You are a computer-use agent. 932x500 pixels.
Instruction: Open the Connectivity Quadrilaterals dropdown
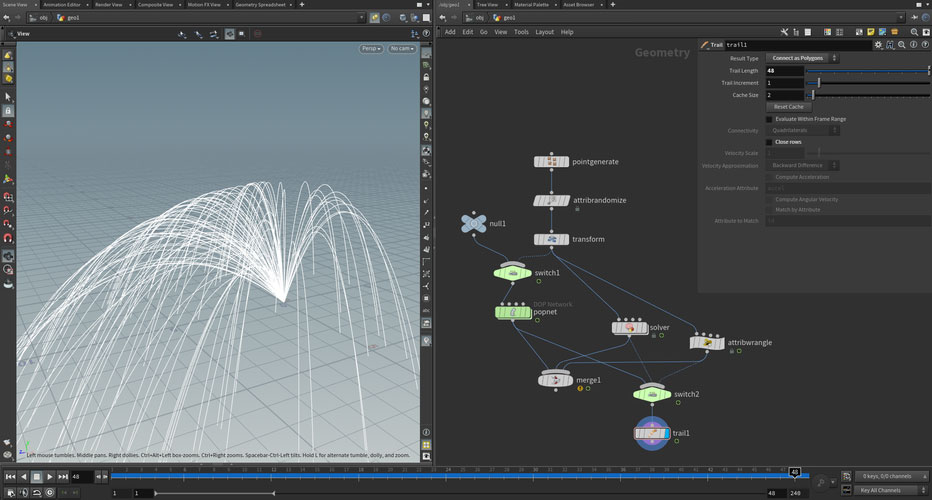(802, 130)
